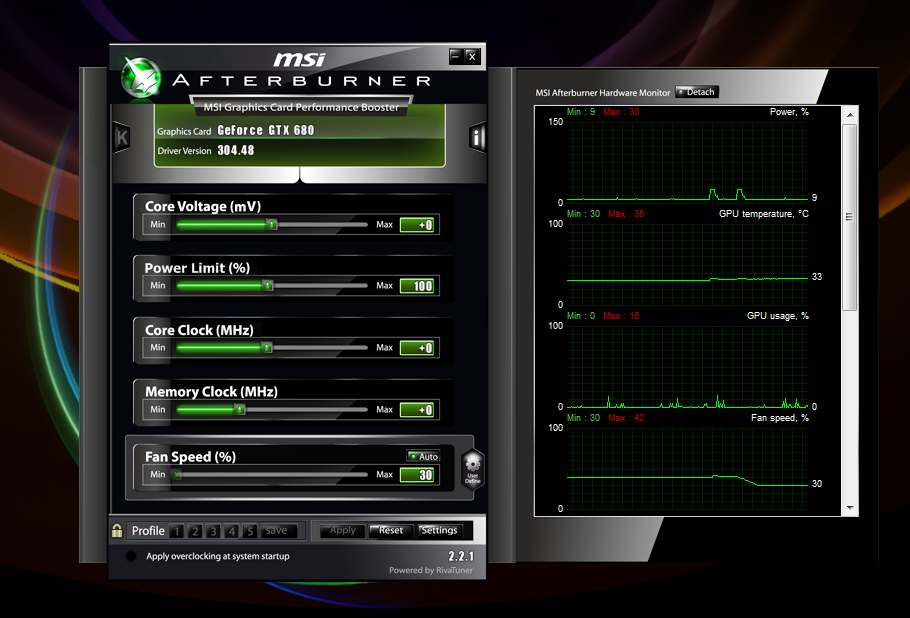Select profile slot 2
The image size is (910, 618).
(x=196, y=531)
